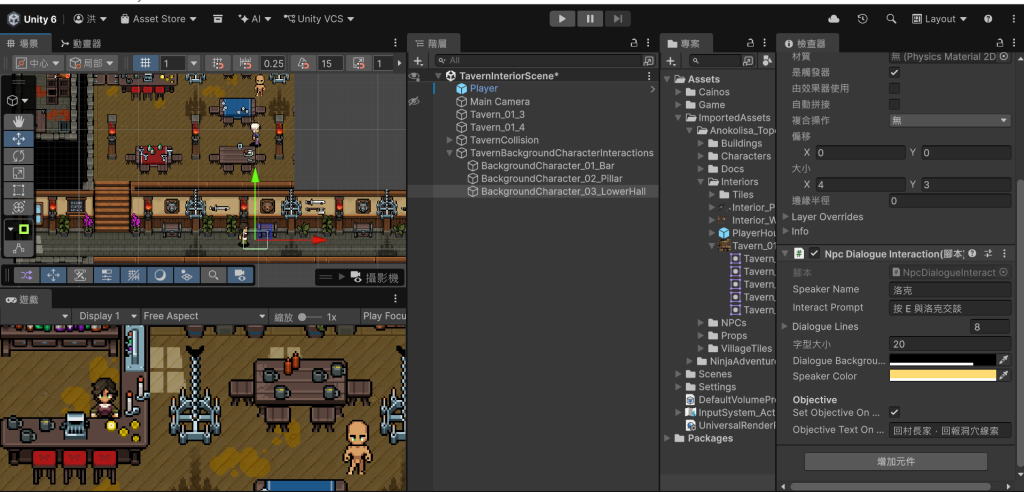Toggle the 是觸發器 checkbox

[895, 73]
